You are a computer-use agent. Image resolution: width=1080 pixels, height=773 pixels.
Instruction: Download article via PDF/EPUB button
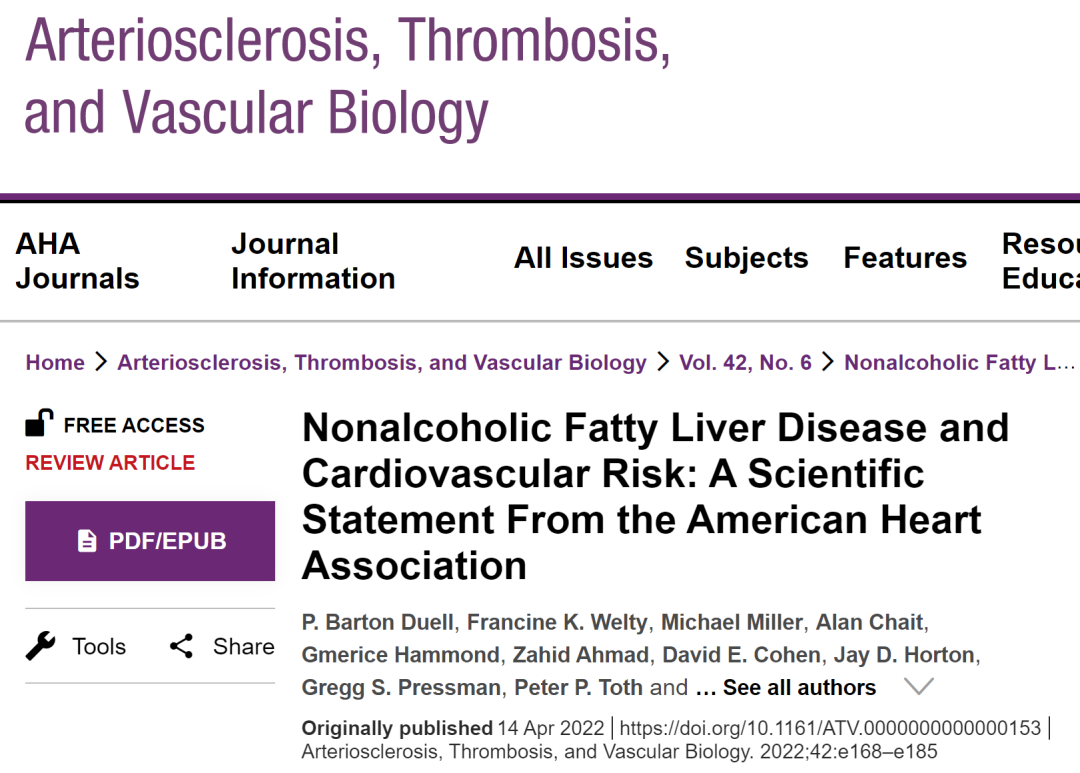150,541
